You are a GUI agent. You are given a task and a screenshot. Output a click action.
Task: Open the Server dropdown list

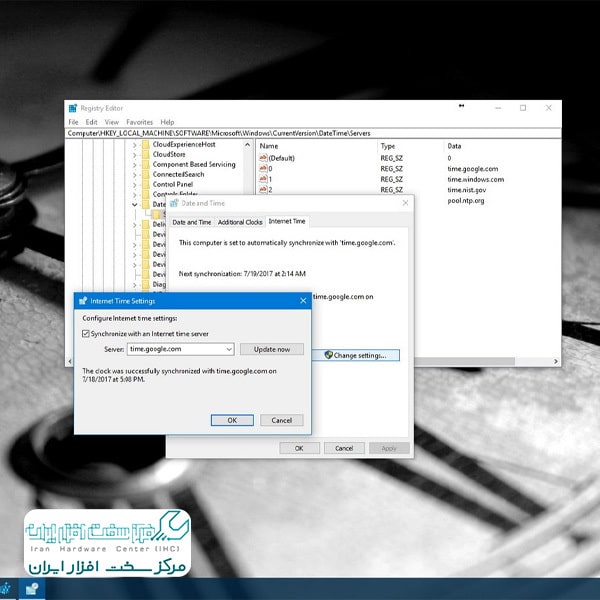click(x=229, y=349)
